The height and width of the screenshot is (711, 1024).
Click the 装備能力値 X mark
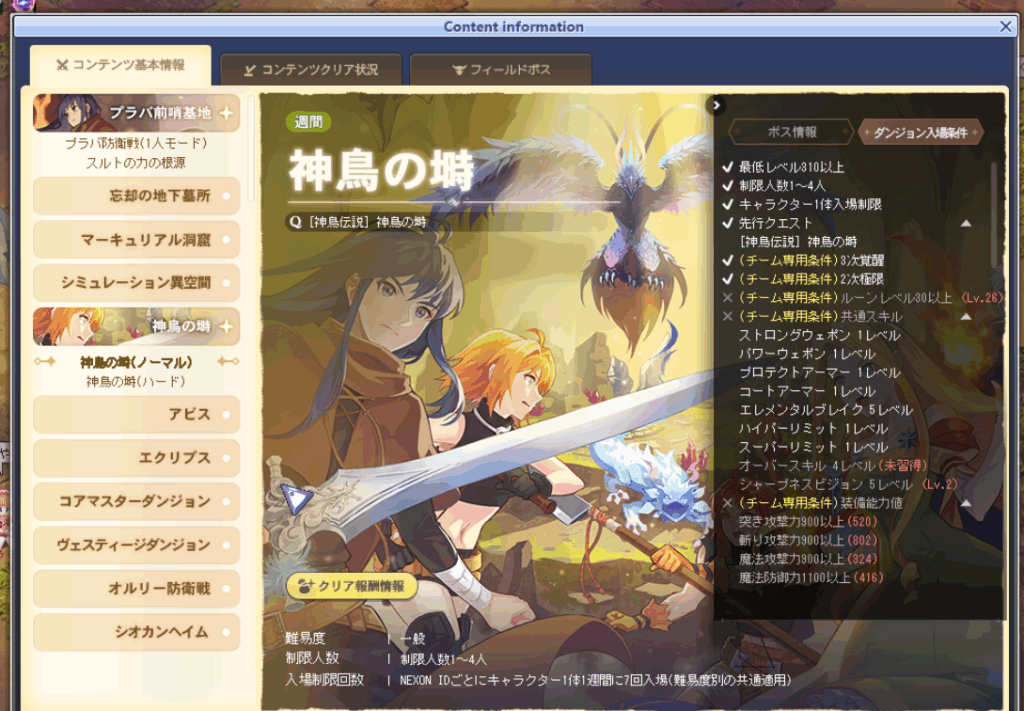coord(728,503)
